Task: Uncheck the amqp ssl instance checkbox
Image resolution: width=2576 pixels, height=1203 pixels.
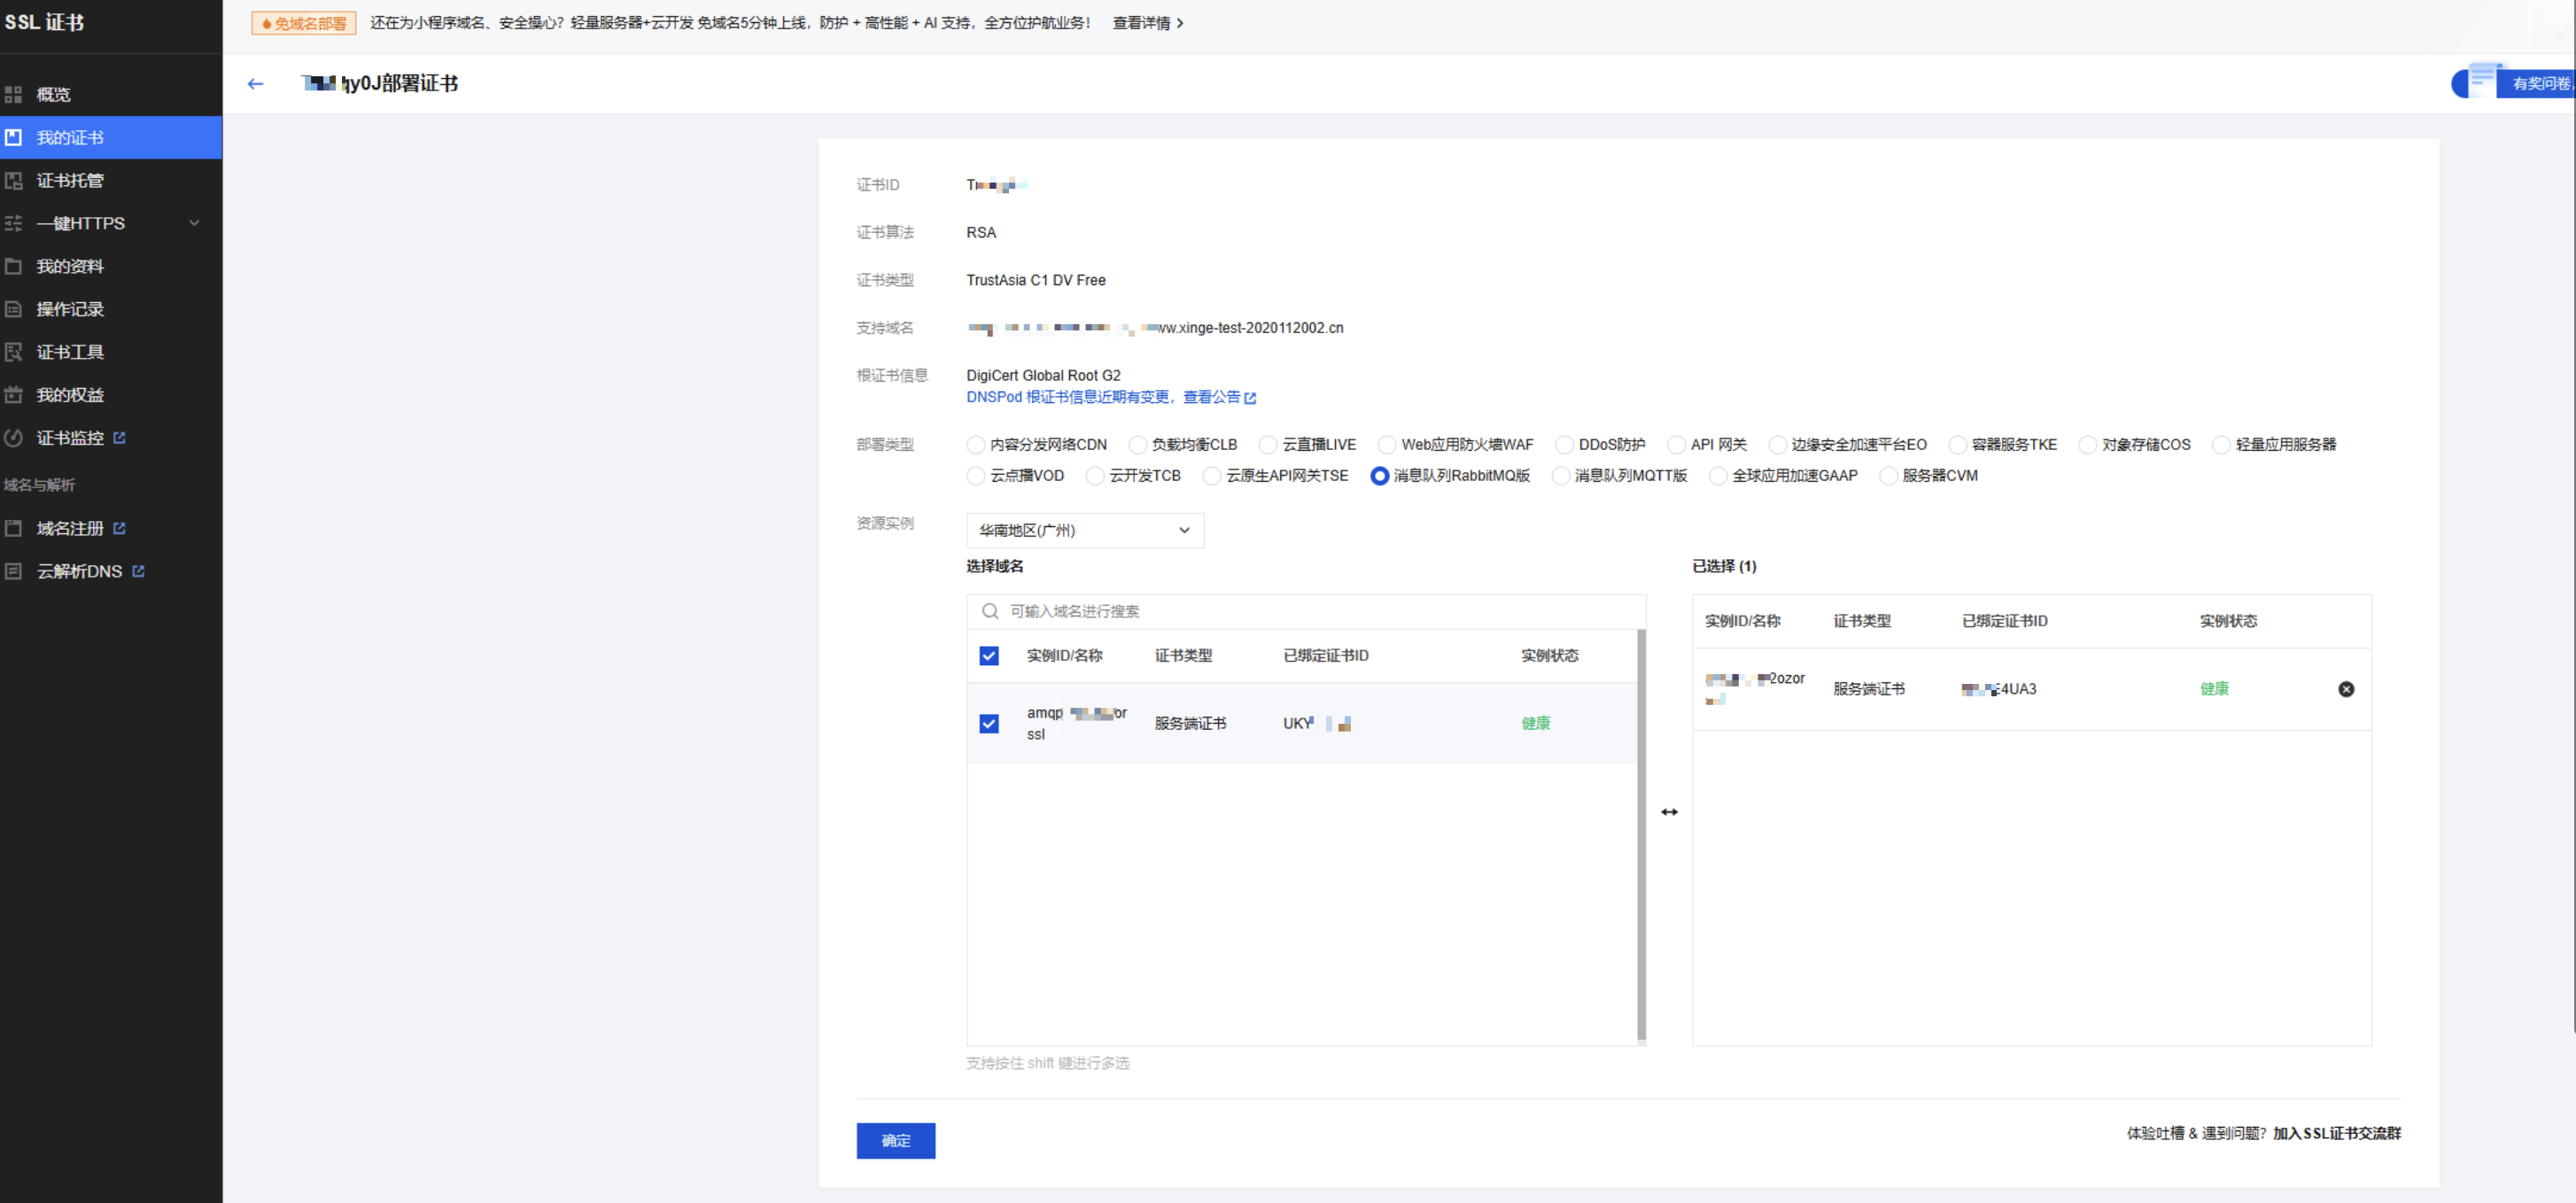Action: tap(988, 723)
